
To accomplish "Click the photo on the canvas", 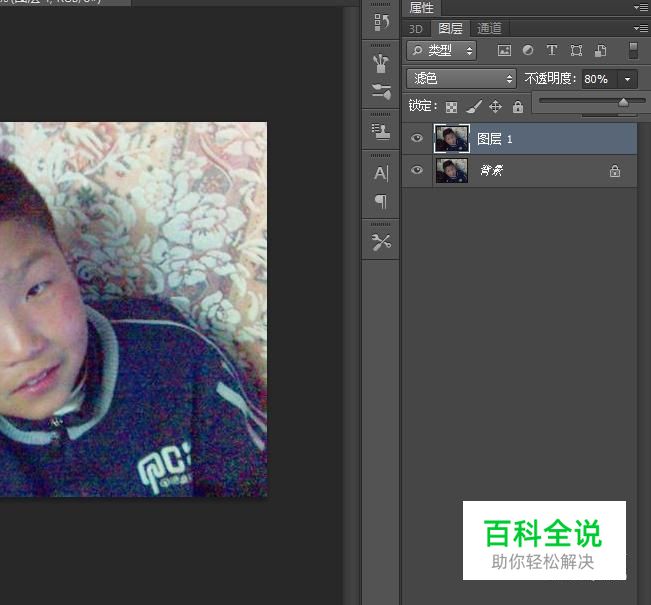I will (x=133, y=309).
